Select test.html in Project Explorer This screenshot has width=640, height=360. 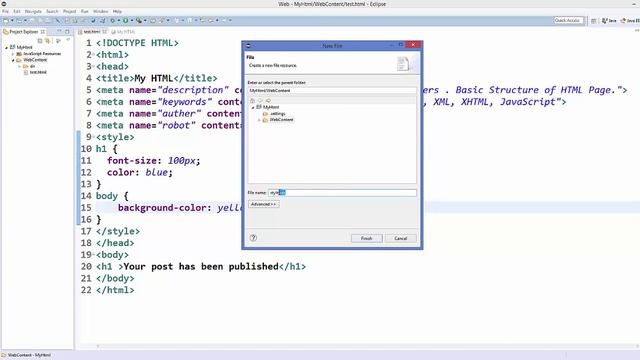point(38,72)
